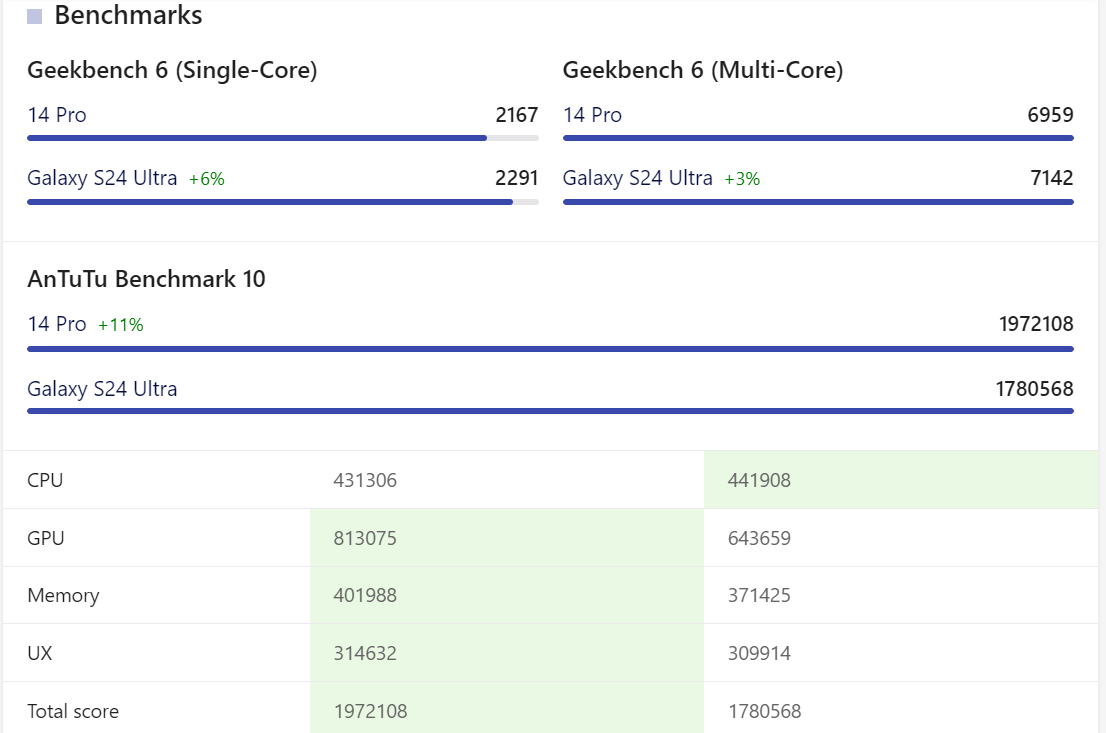This screenshot has width=1106, height=733.
Task: Open the 14 Pro link under AnTuTu Benchmark 10
Action: [56, 324]
